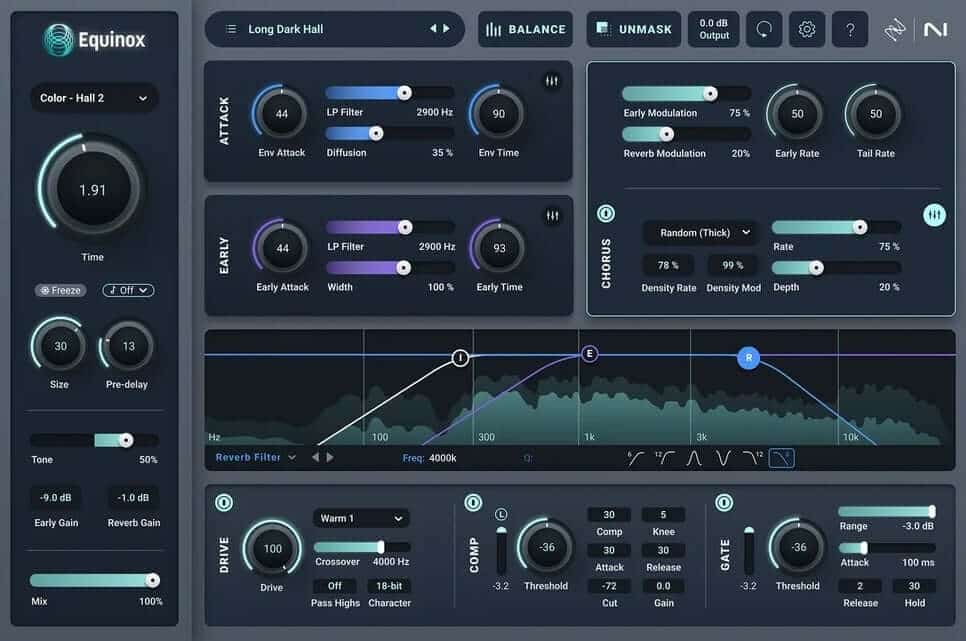This screenshot has height=641, width=966.
Task: Select next filter band arrow
Action: tap(330, 457)
